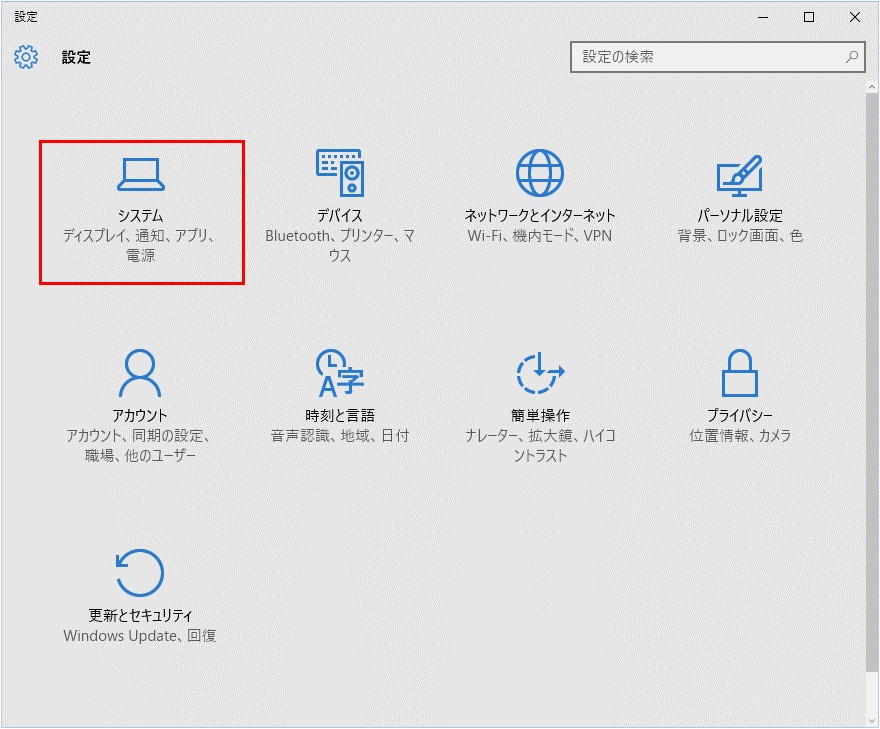Click the 更新とセキュリティ label
Viewport: 880px width, 729px height.
(x=140, y=615)
